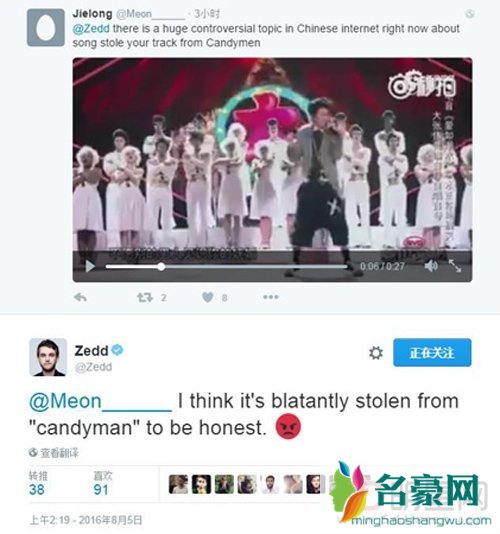
Task: Open the @Zedd mention link
Action: 91,29
